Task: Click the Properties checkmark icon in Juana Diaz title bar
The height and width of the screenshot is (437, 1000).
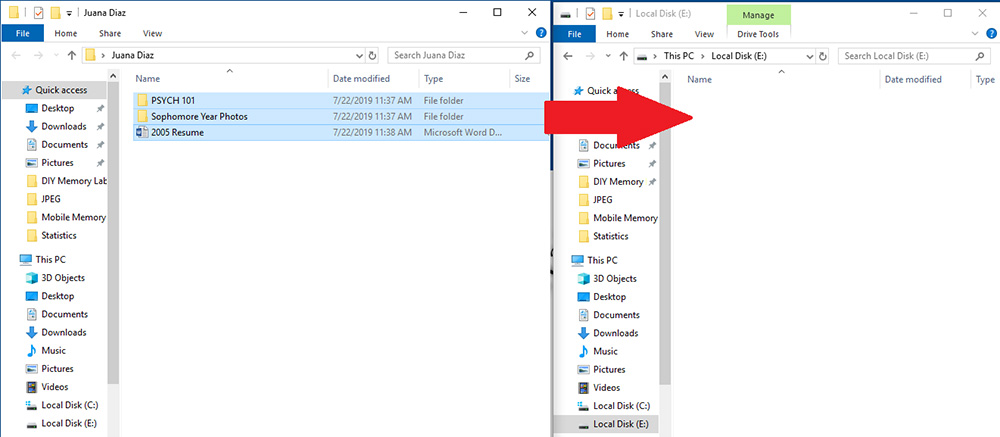Action: tap(38, 13)
